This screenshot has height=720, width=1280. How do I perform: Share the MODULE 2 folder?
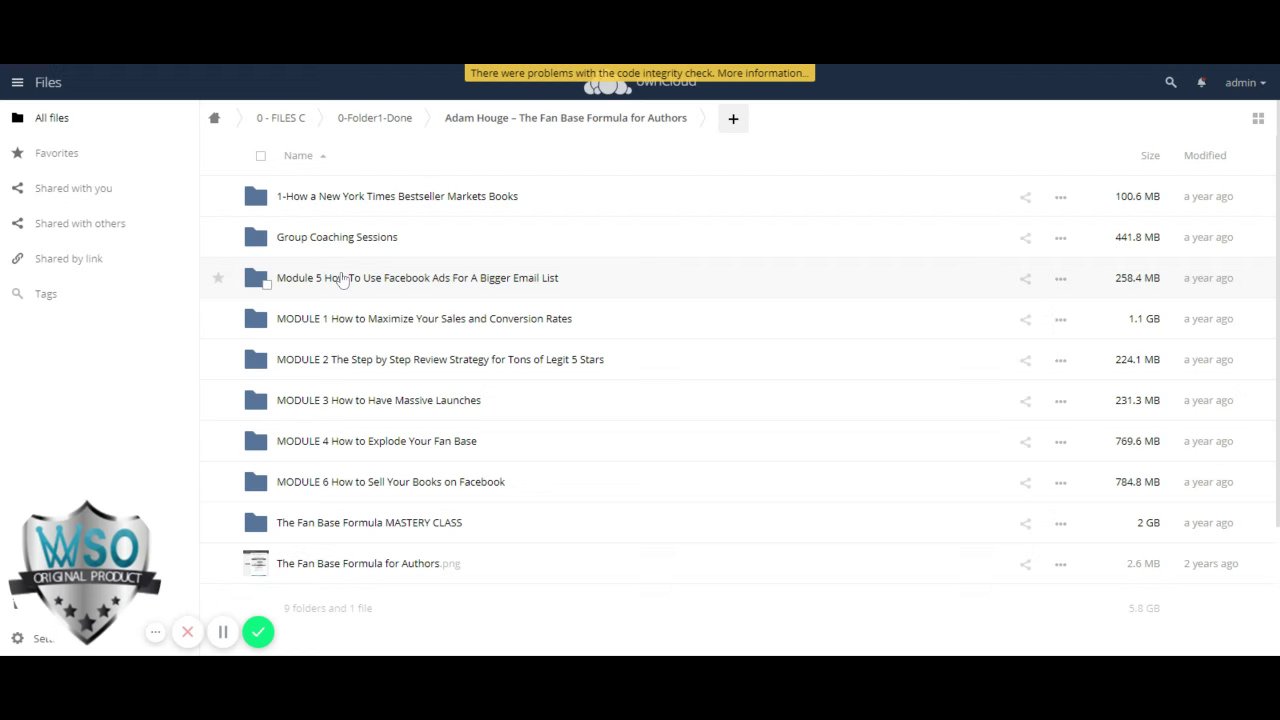[x=1025, y=360]
